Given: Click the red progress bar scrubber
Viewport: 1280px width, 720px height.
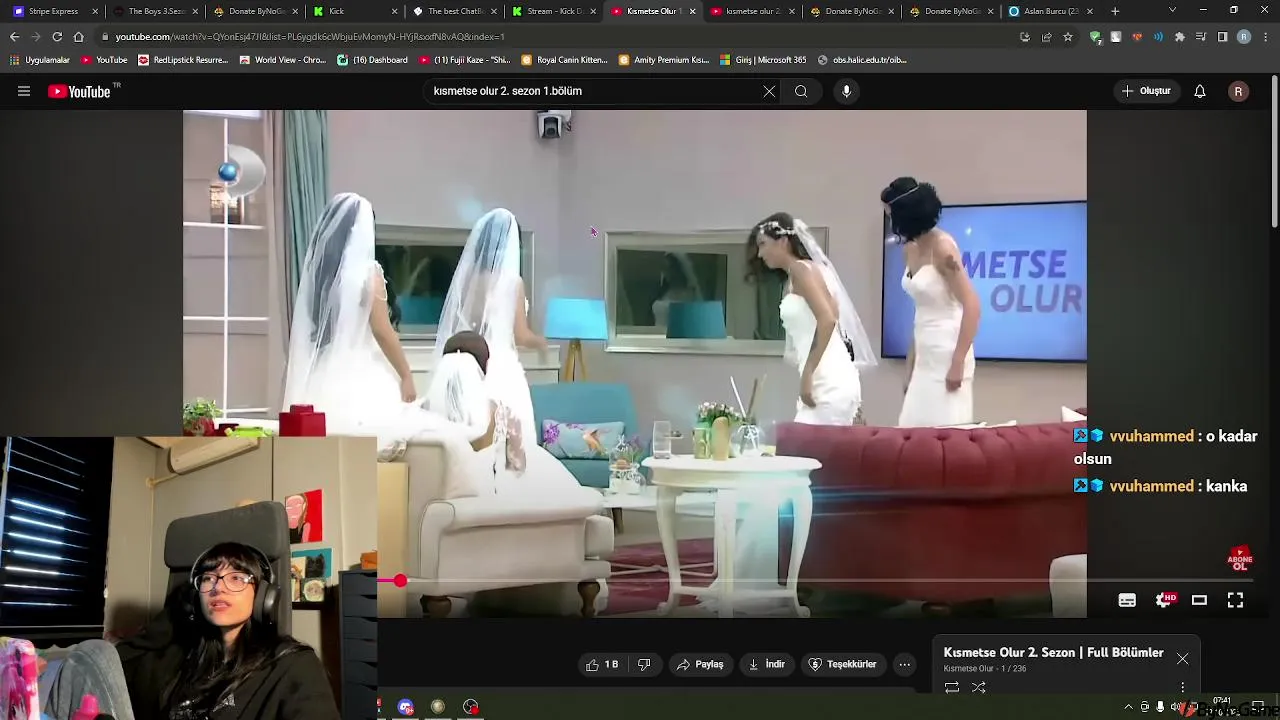Looking at the screenshot, I should [400, 580].
